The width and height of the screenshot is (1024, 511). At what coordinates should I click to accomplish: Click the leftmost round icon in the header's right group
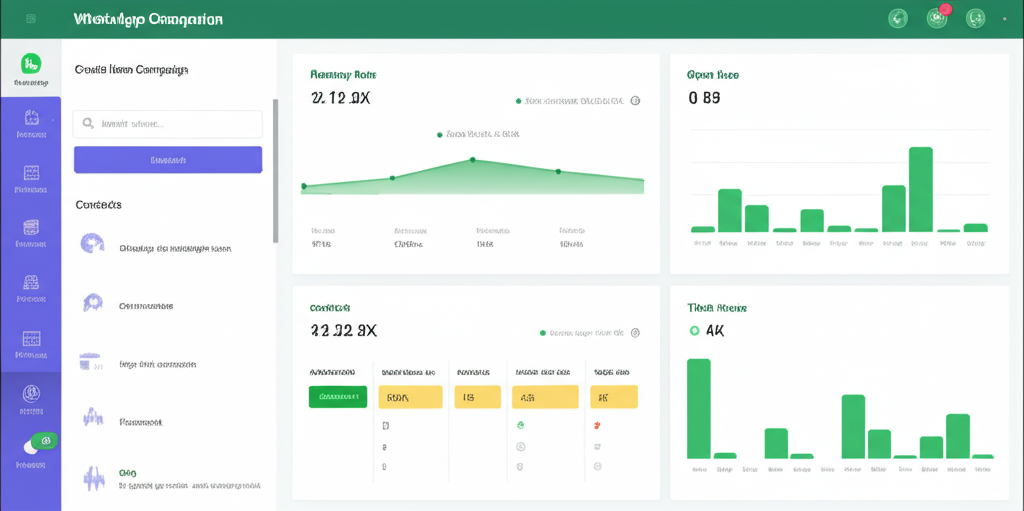[x=898, y=18]
